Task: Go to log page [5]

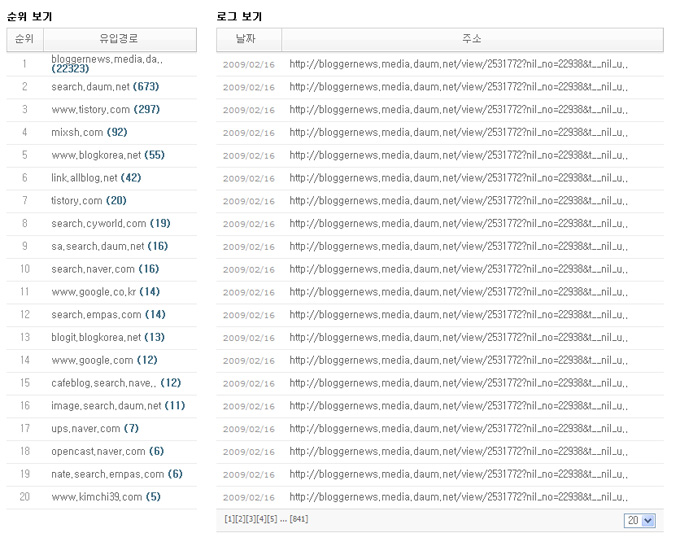Action: (x=272, y=519)
